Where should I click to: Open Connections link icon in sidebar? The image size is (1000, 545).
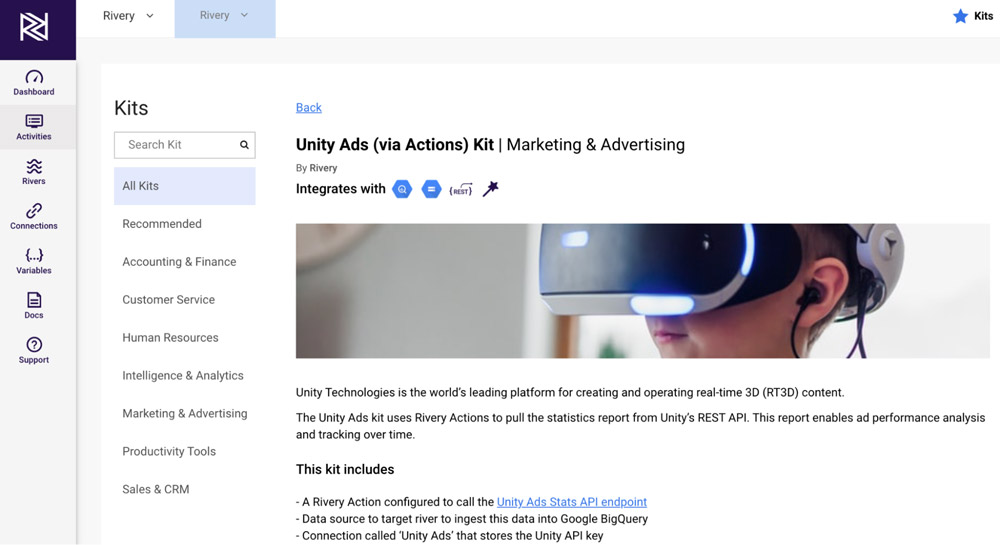click(34, 210)
